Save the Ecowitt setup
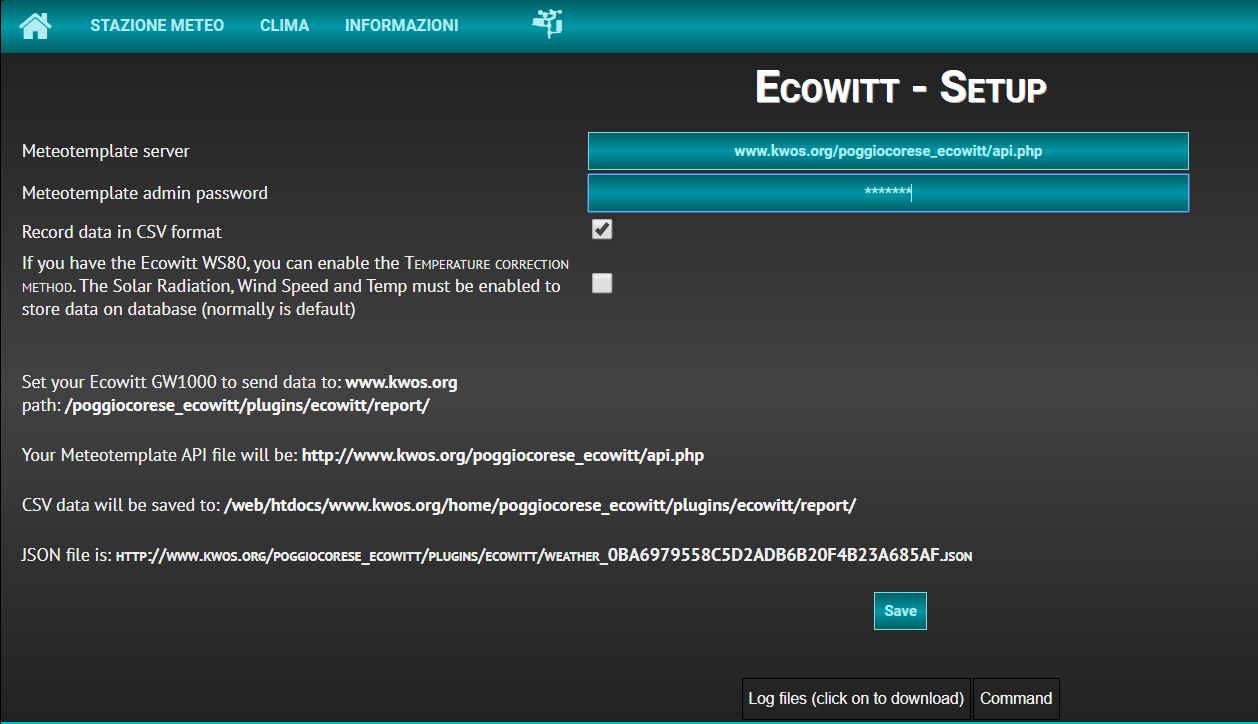 point(900,611)
